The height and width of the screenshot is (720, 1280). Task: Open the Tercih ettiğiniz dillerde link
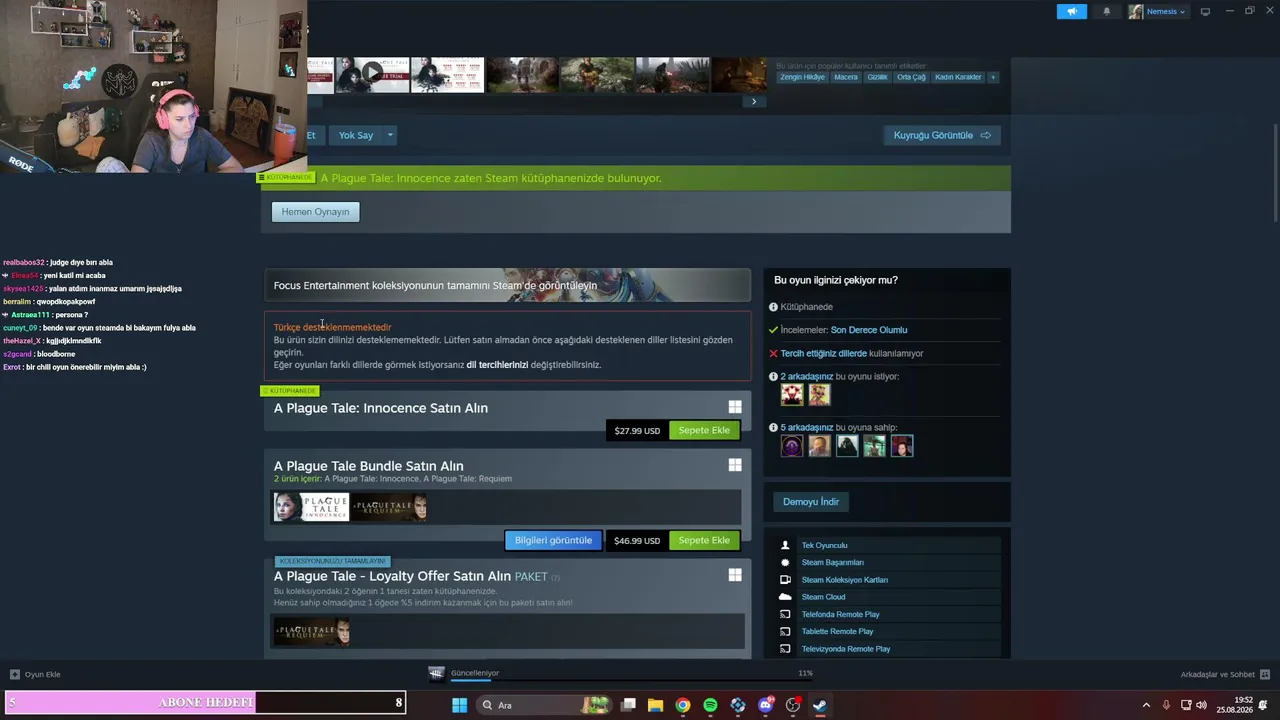click(x=824, y=353)
